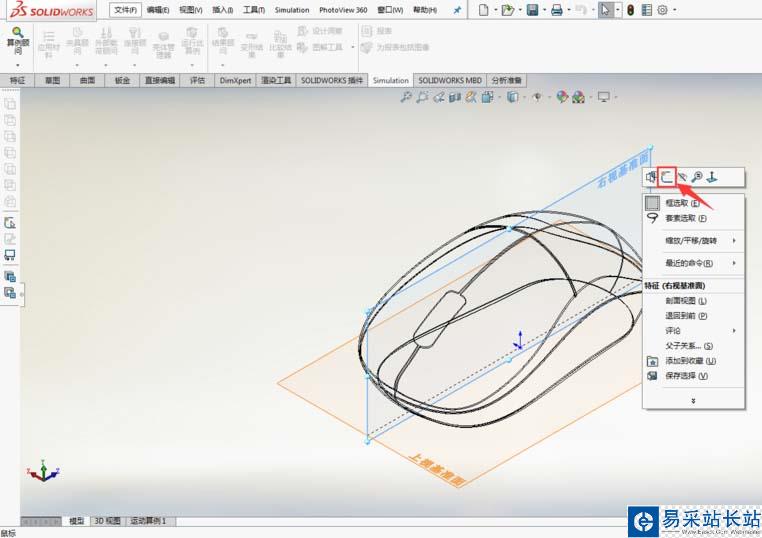This screenshot has height=538, width=762.
Task: Switch to the SOLIDWORKS MBD tab
Action: click(x=450, y=80)
